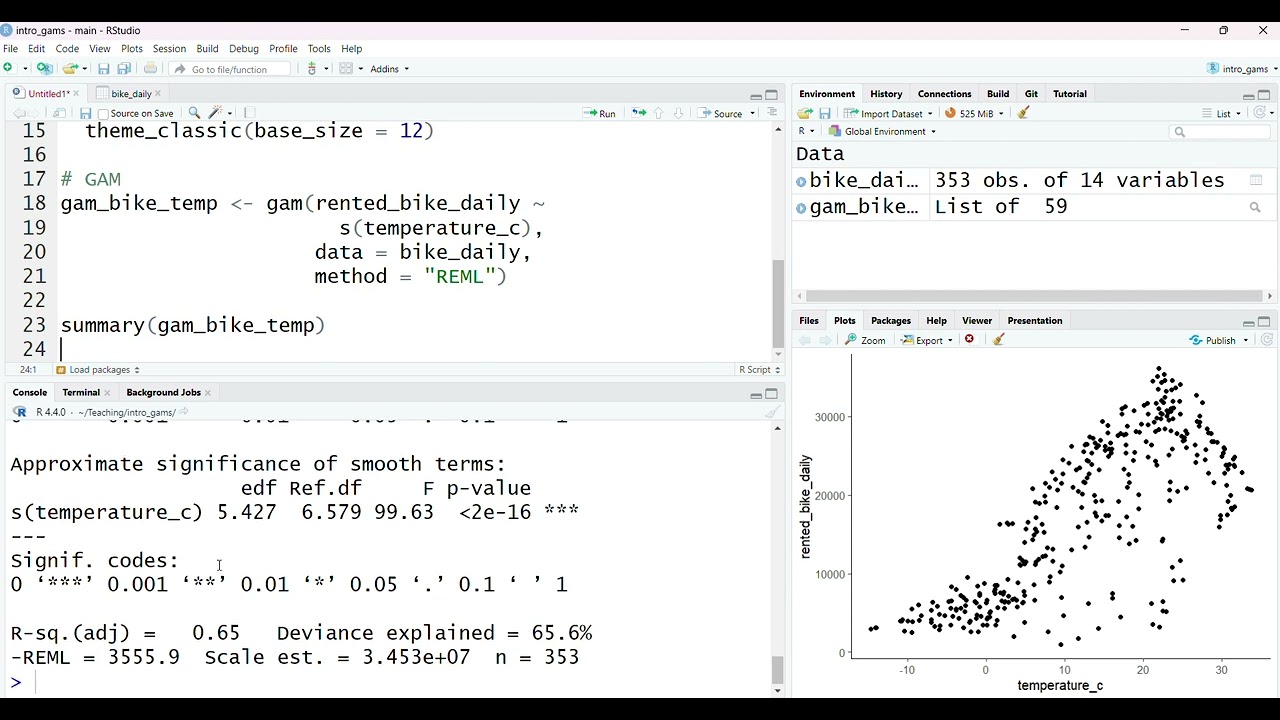Open the Source options dropdown arrow
The image size is (1280, 720).
(x=752, y=114)
